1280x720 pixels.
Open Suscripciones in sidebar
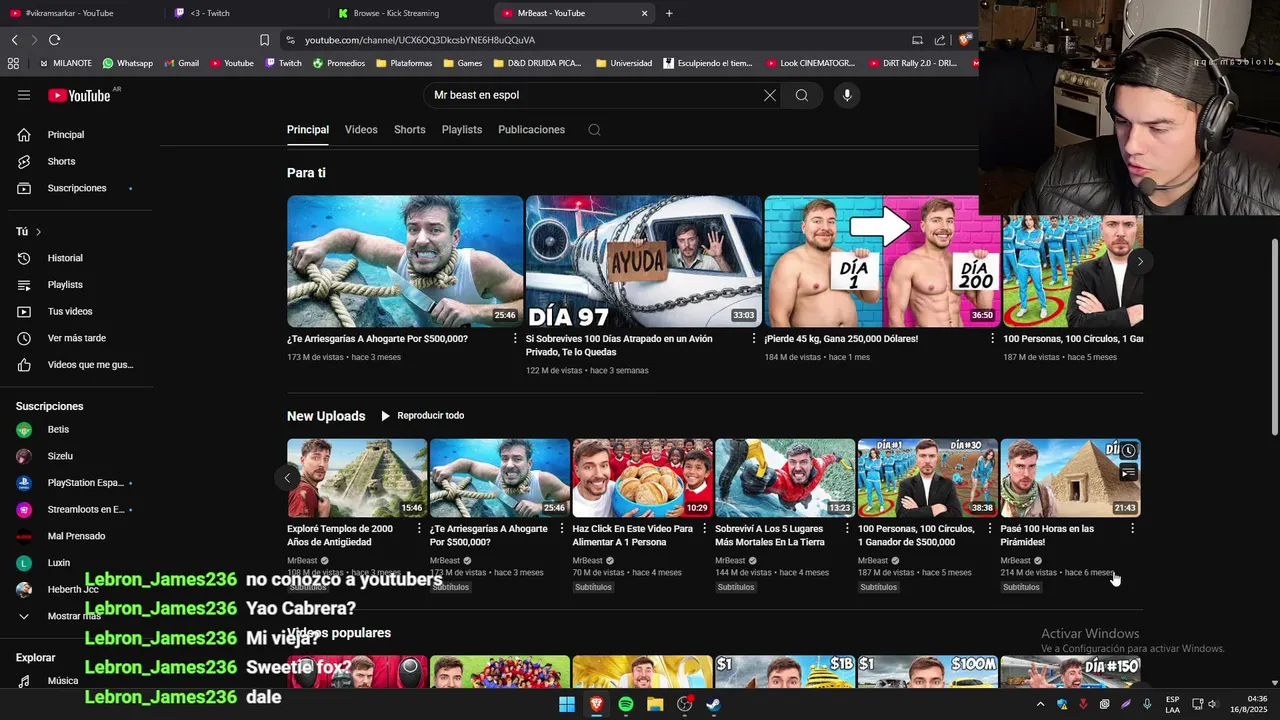click(80, 188)
